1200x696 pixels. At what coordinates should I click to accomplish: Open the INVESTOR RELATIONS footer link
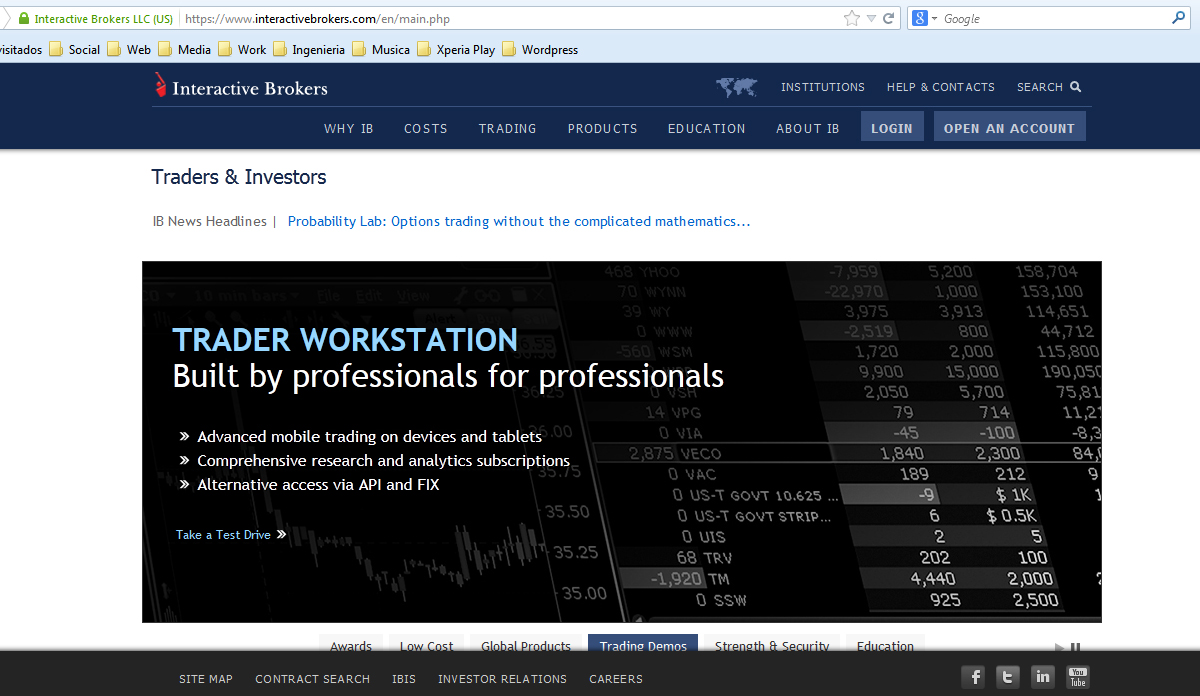[x=502, y=679]
